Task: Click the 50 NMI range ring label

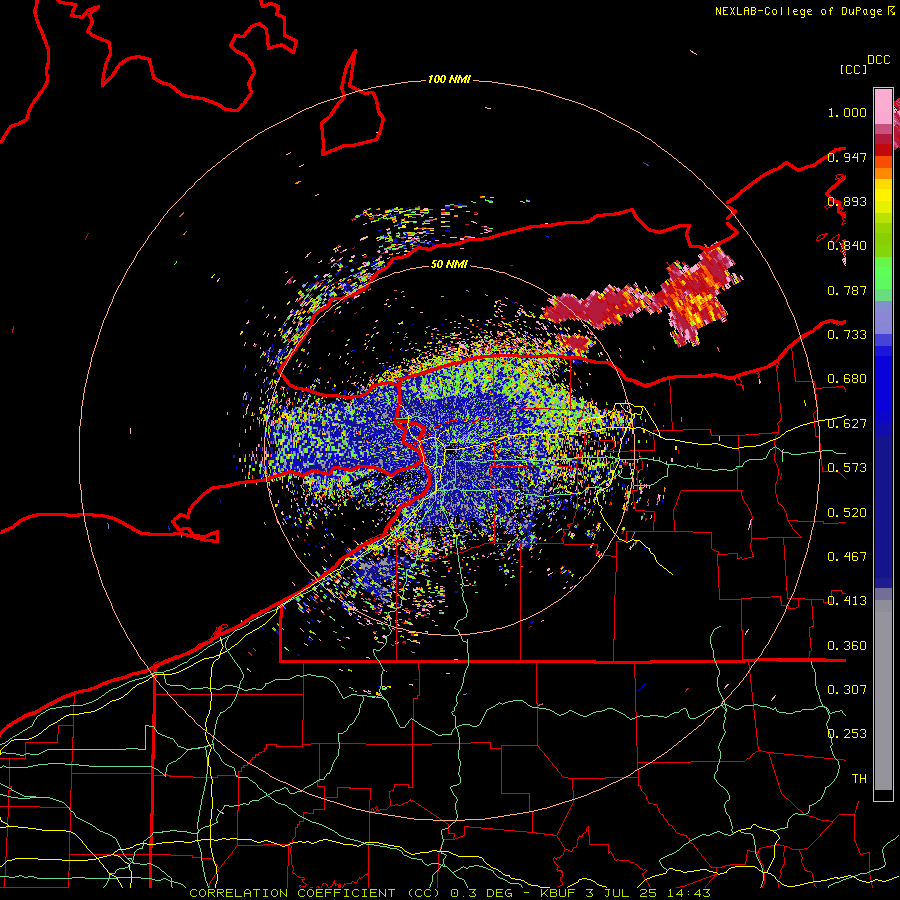Action: click(449, 264)
